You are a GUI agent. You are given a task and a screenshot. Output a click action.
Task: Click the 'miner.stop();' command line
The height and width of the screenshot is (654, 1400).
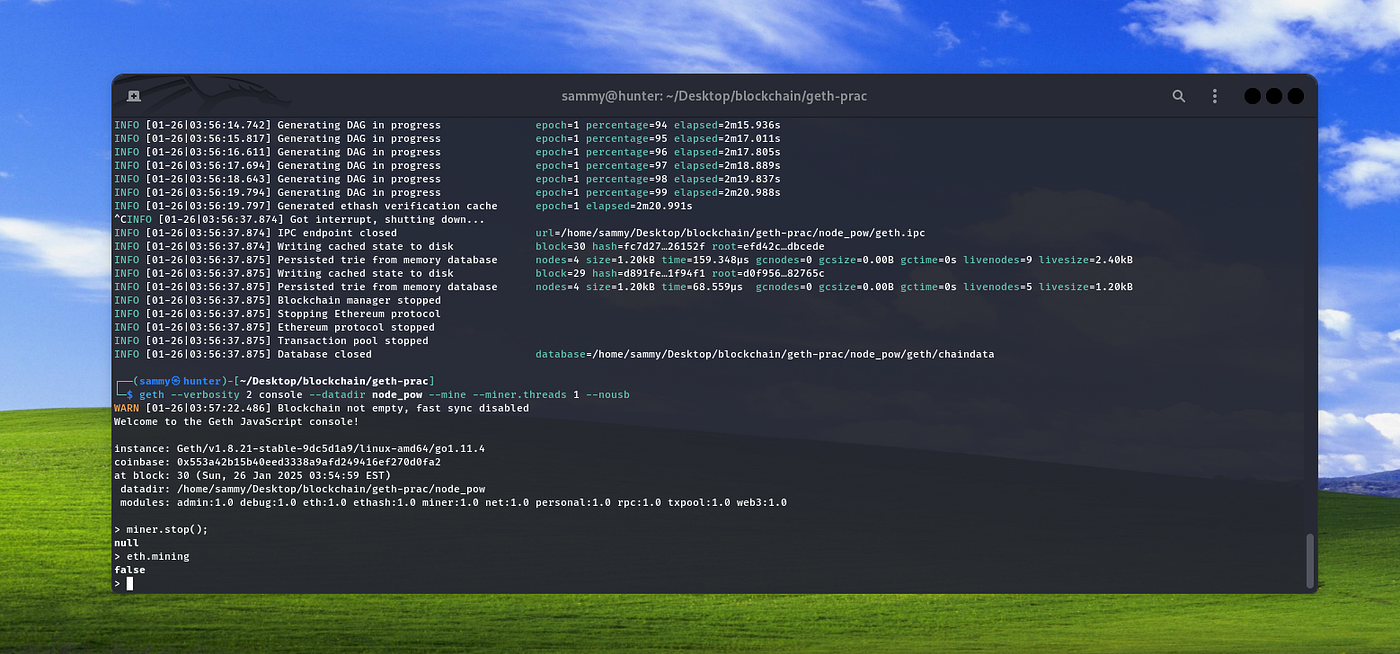pos(161,529)
